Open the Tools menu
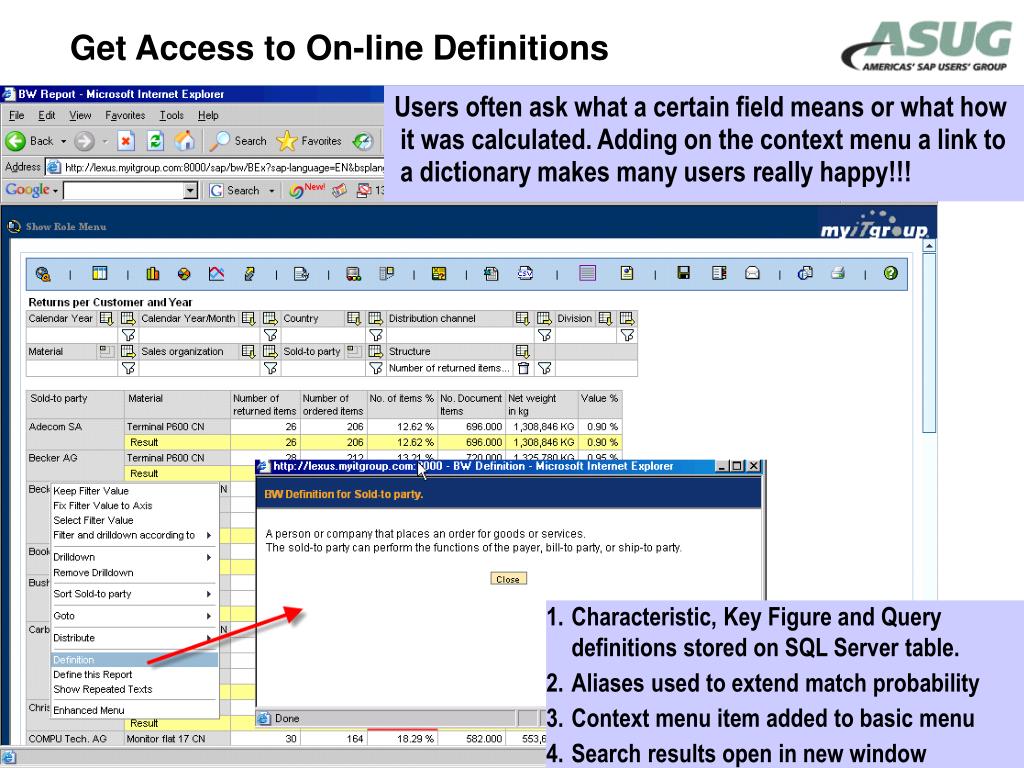 [x=172, y=116]
